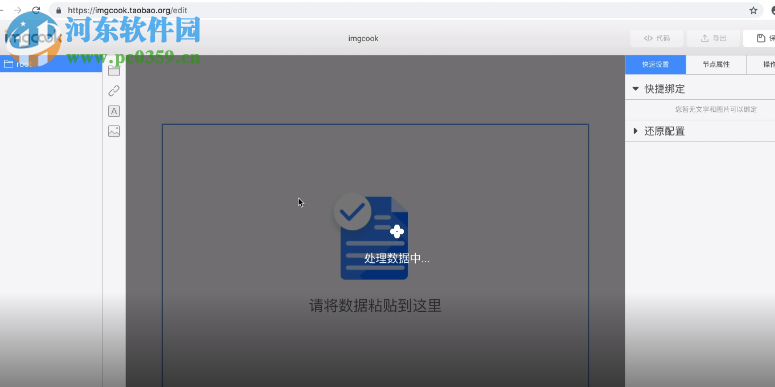The width and height of the screenshot is (775, 387).
Task: Click the 导出 export button
Action: pyautogui.click(x=713, y=38)
